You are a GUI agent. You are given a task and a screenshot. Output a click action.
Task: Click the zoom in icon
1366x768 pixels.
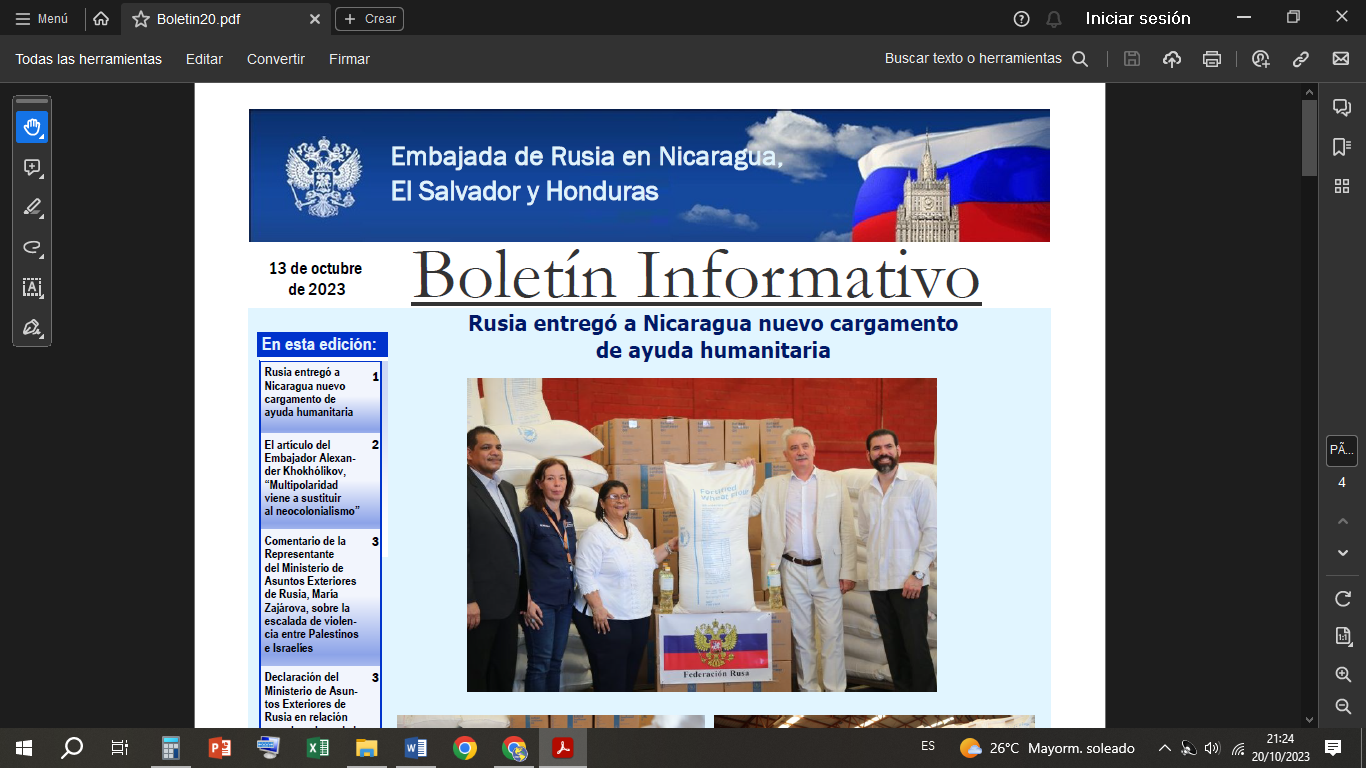[x=1343, y=675]
